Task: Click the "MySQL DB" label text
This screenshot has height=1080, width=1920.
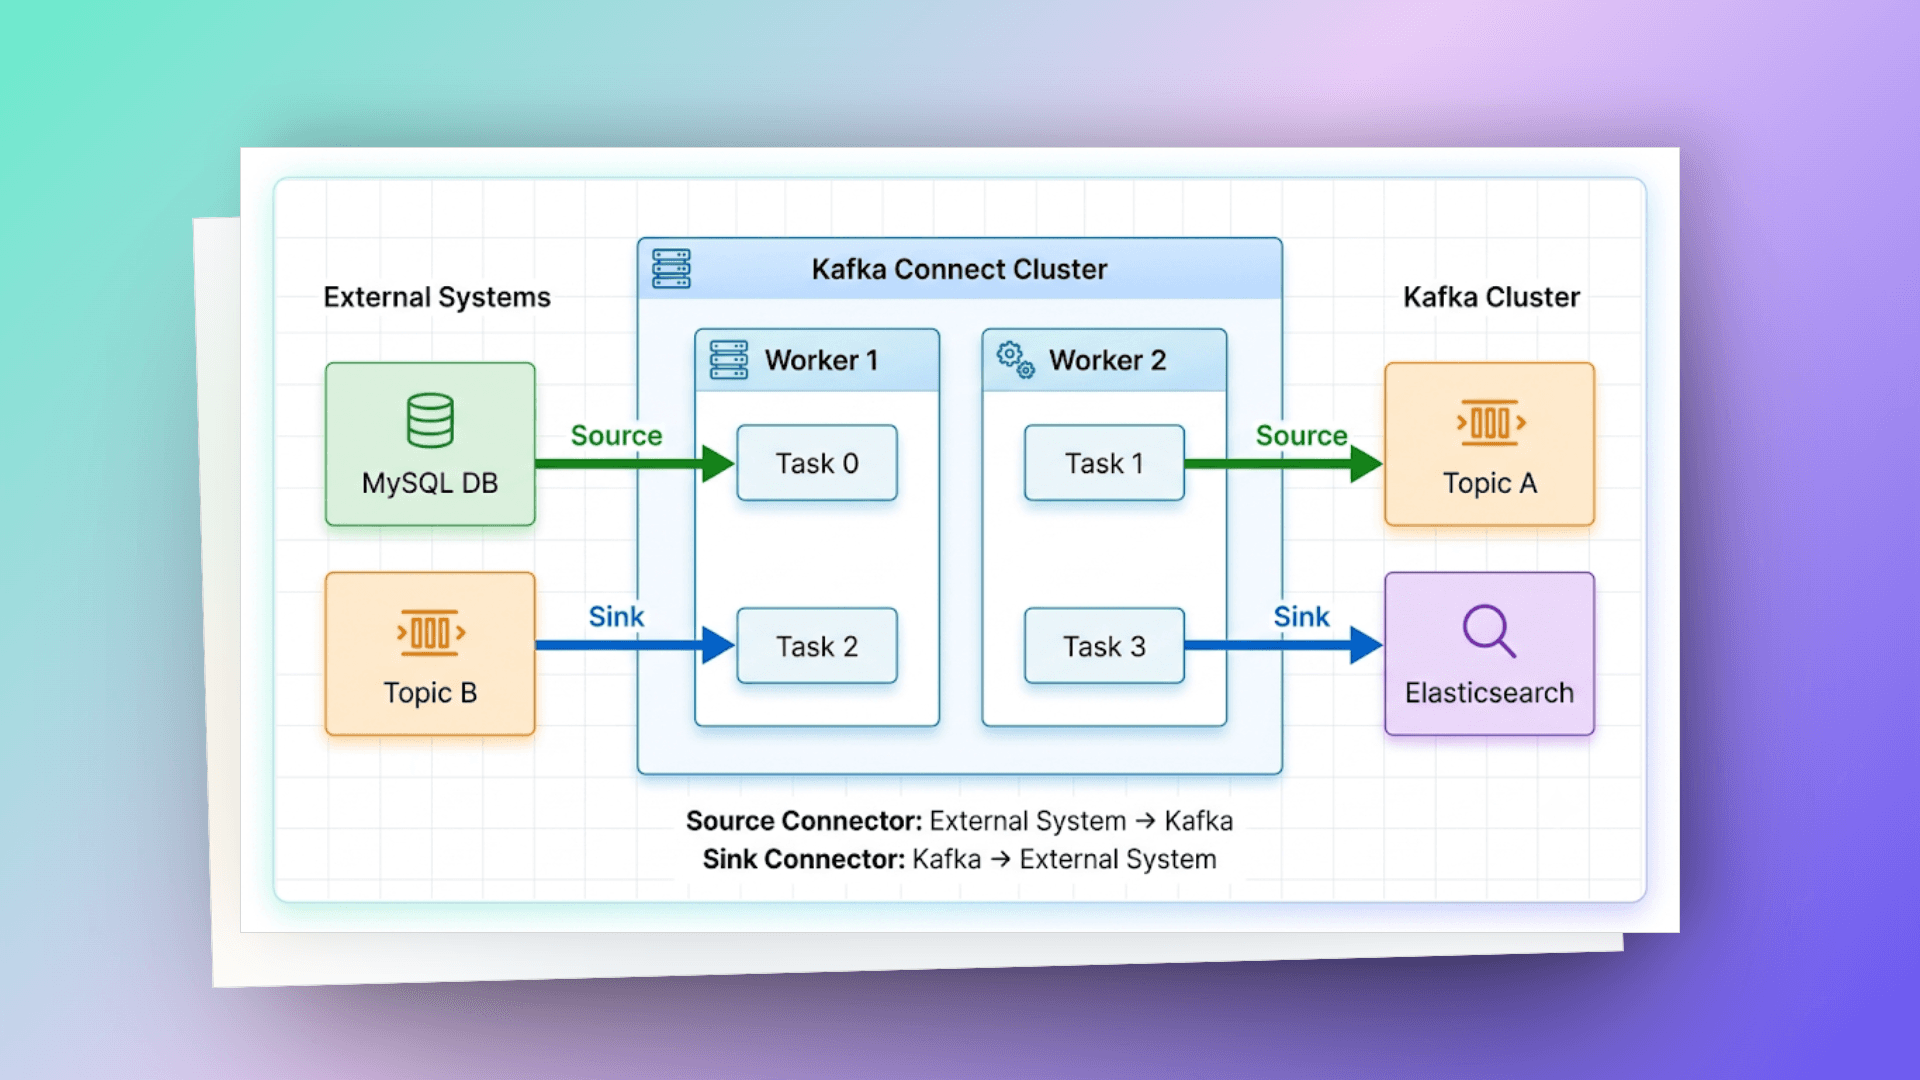Action: click(x=430, y=483)
